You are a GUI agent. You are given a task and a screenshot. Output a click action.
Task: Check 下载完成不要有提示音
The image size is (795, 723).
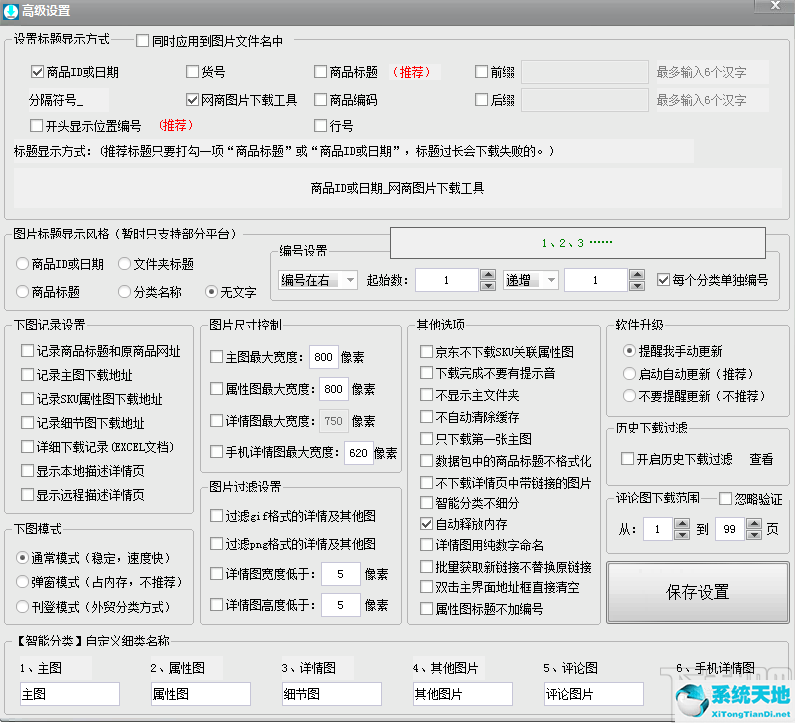pyautogui.click(x=426, y=373)
